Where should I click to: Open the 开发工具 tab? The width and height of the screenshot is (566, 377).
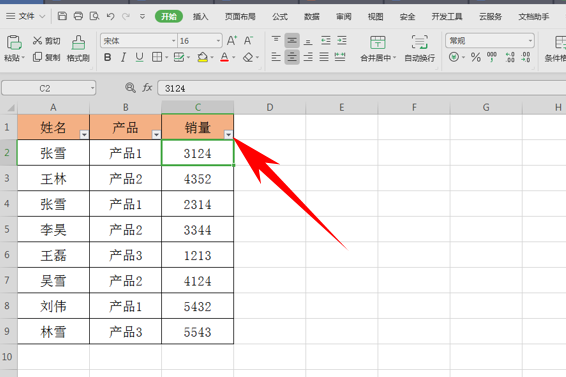[x=447, y=17]
